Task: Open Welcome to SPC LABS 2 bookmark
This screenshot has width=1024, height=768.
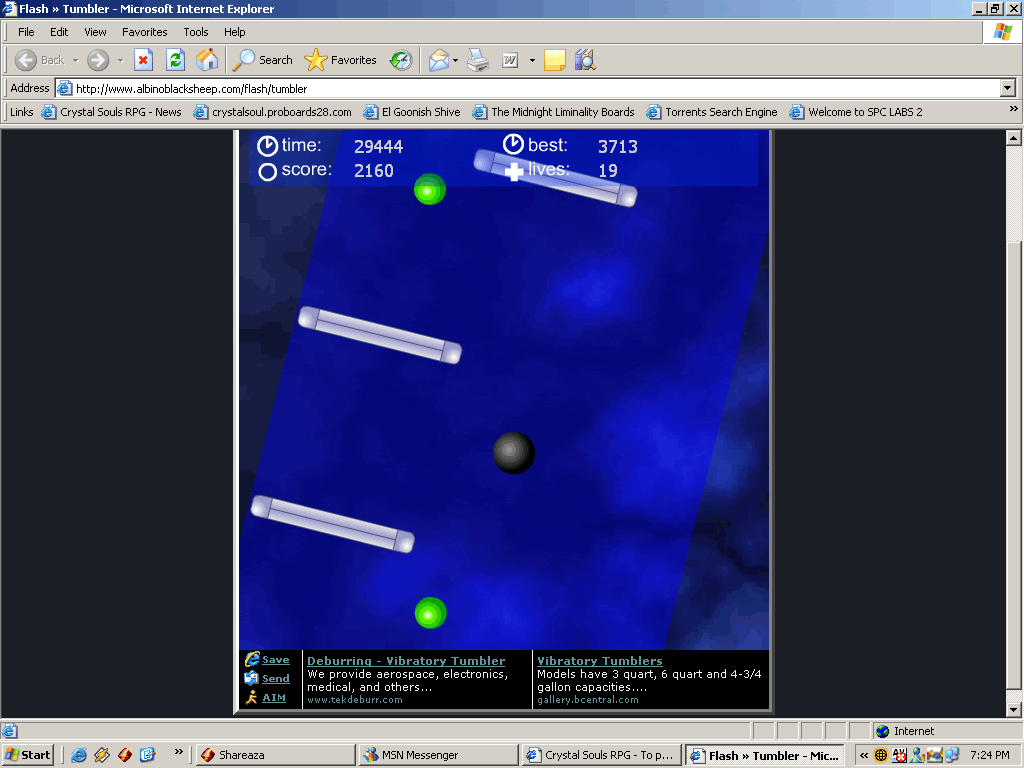Action: (856, 112)
